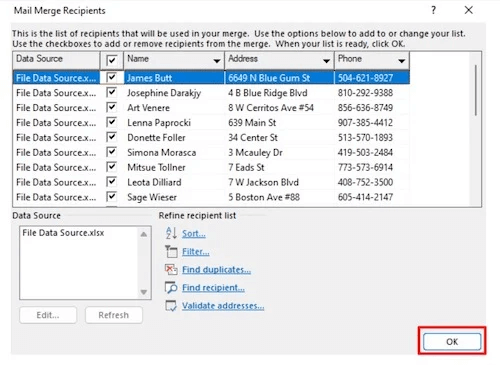Open the Filter... link

(x=196, y=252)
